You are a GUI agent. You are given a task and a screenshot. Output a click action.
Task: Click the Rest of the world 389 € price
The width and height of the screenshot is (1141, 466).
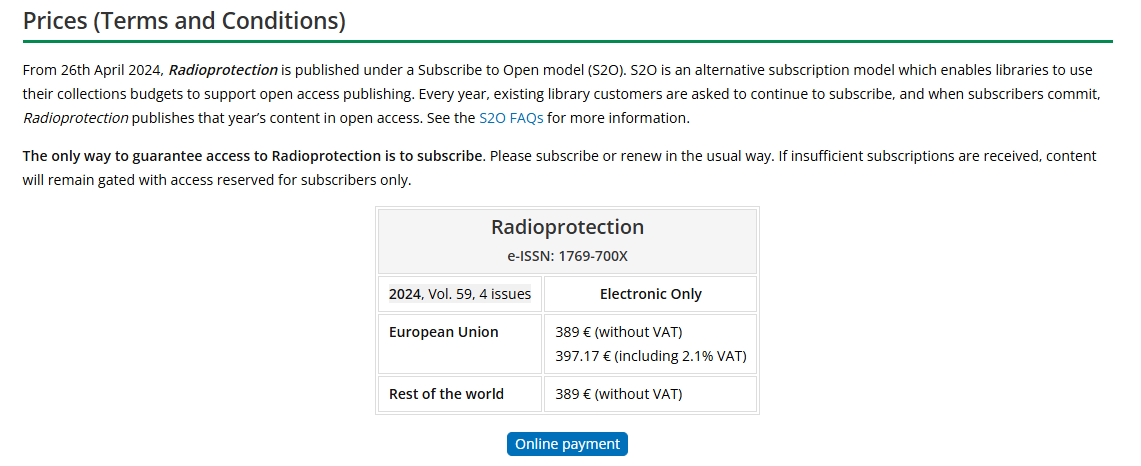(619, 394)
